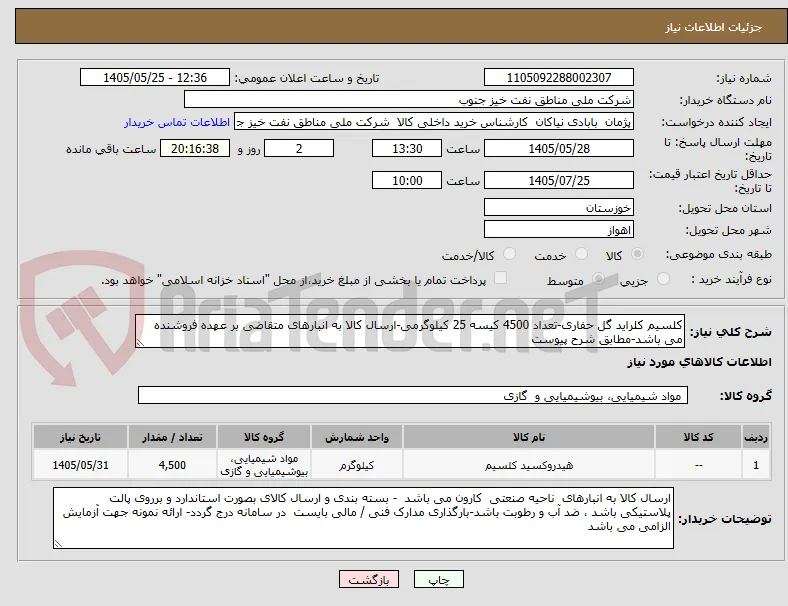Click the table group cell مواد شیمیایی، بیوشیمیایی و گازی
This screenshot has height=606, width=788.
coord(264,465)
